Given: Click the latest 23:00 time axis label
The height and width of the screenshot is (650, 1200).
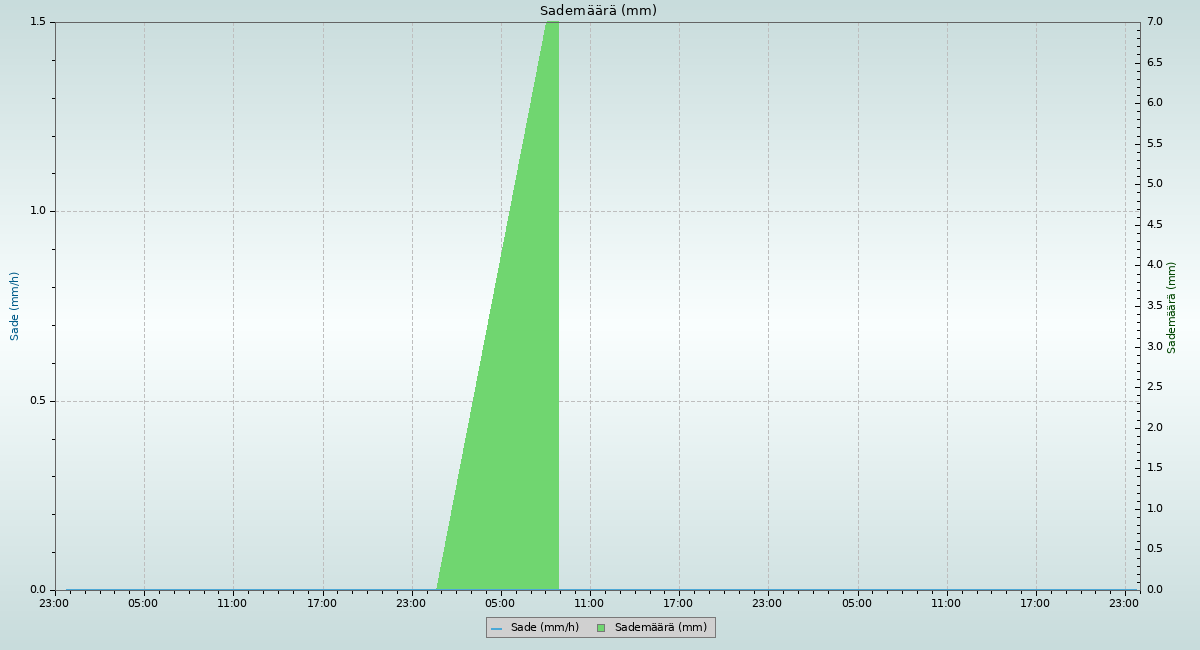Looking at the screenshot, I should [x=1125, y=603].
